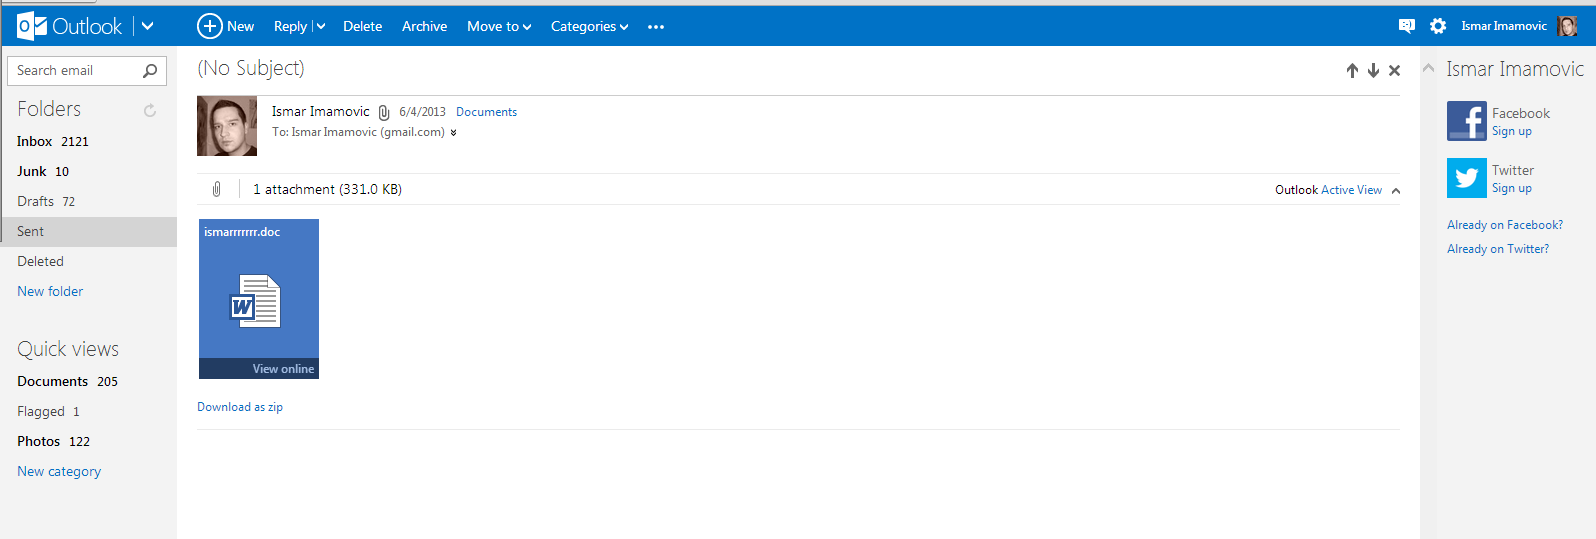Expand recipient details chevron
The height and width of the screenshot is (539, 1596).
tap(454, 133)
